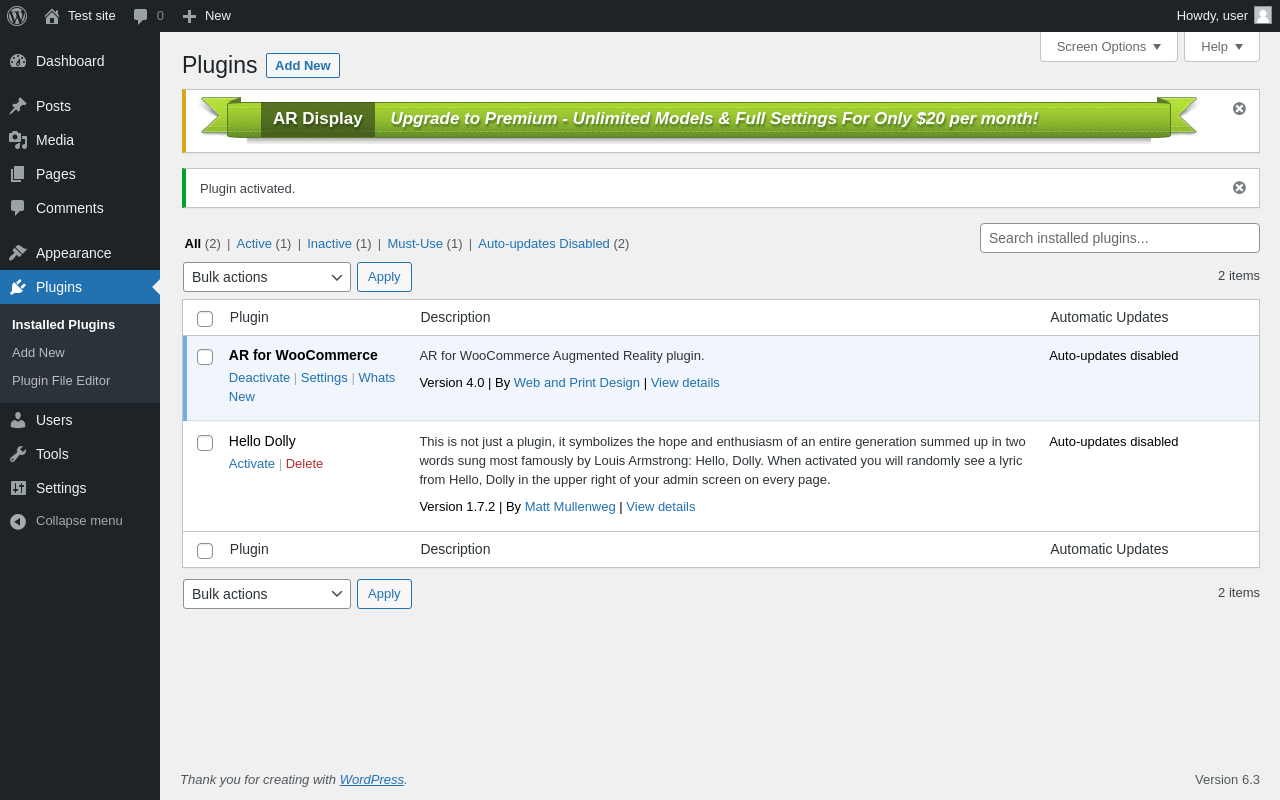The height and width of the screenshot is (800, 1280).
Task: Show All plugins filter
Action: coord(193,243)
